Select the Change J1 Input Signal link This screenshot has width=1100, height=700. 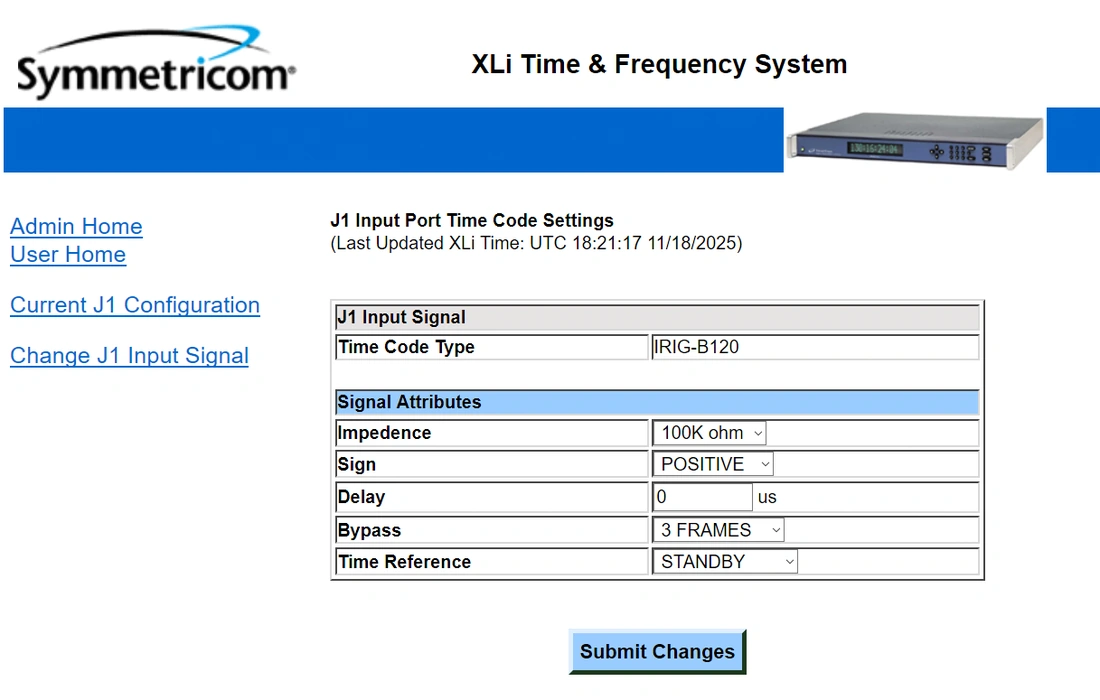(x=129, y=356)
